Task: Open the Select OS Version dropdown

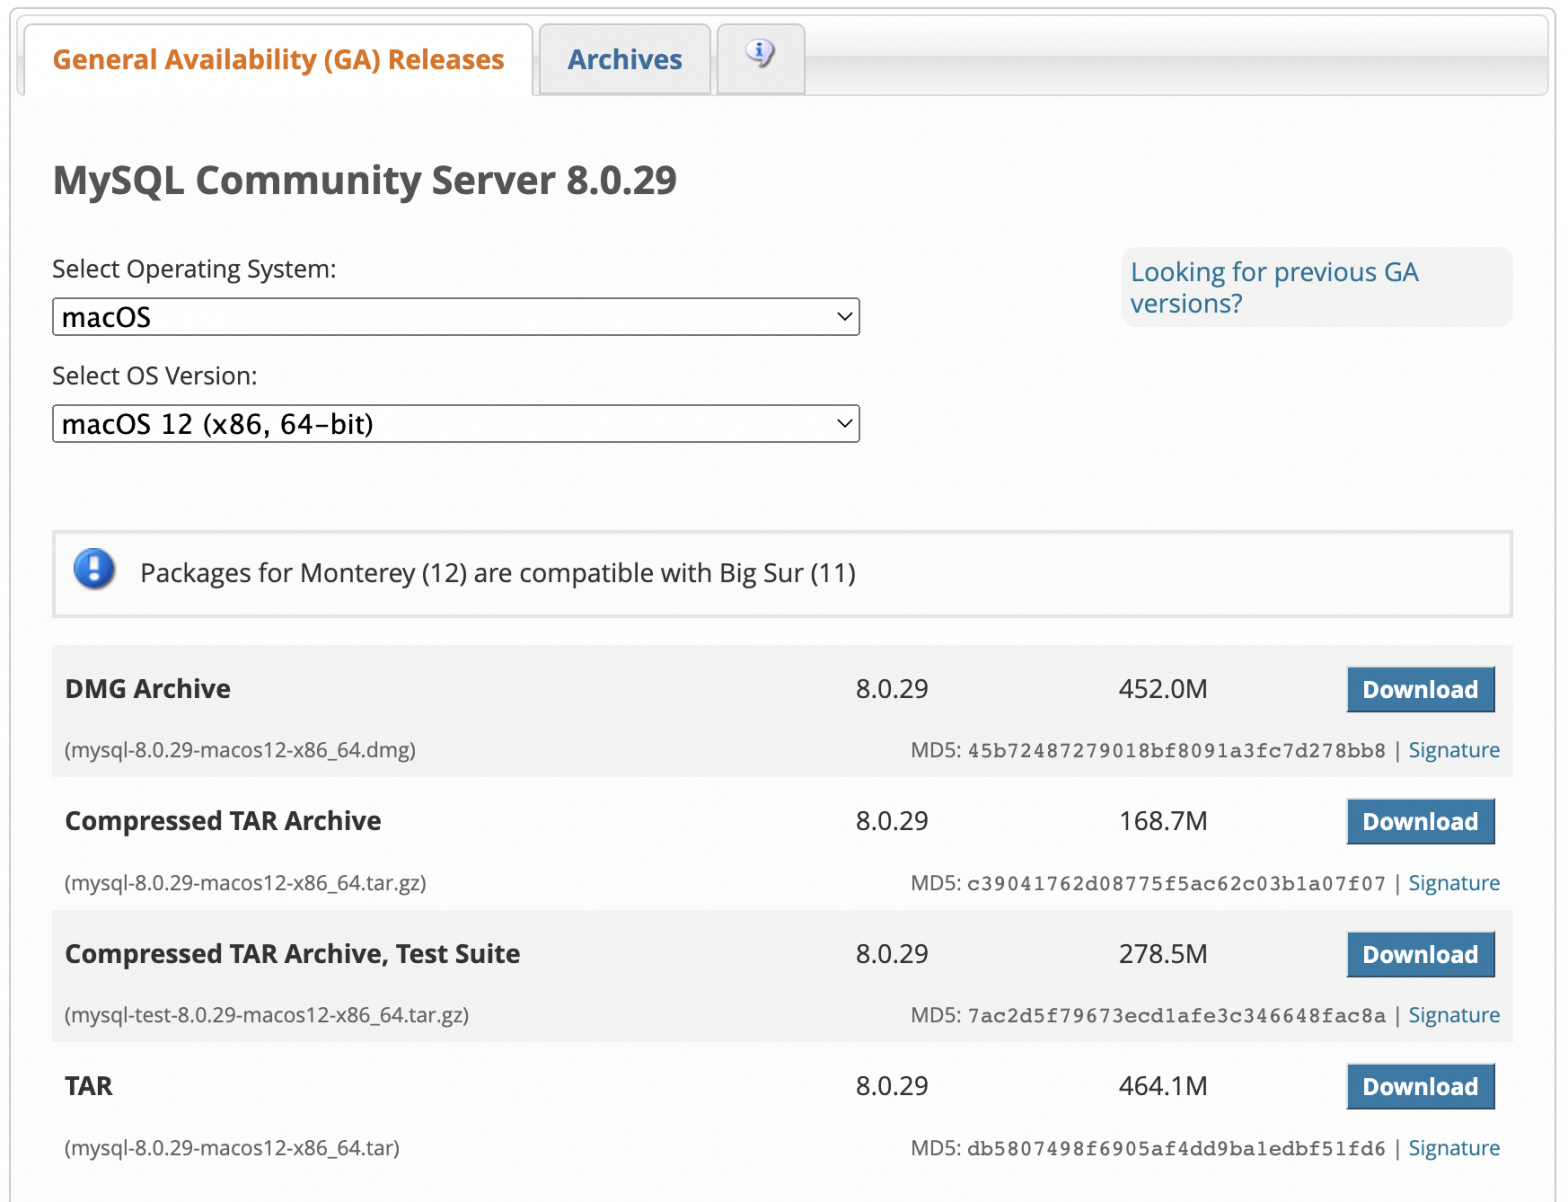Action: tap(455, 424)
